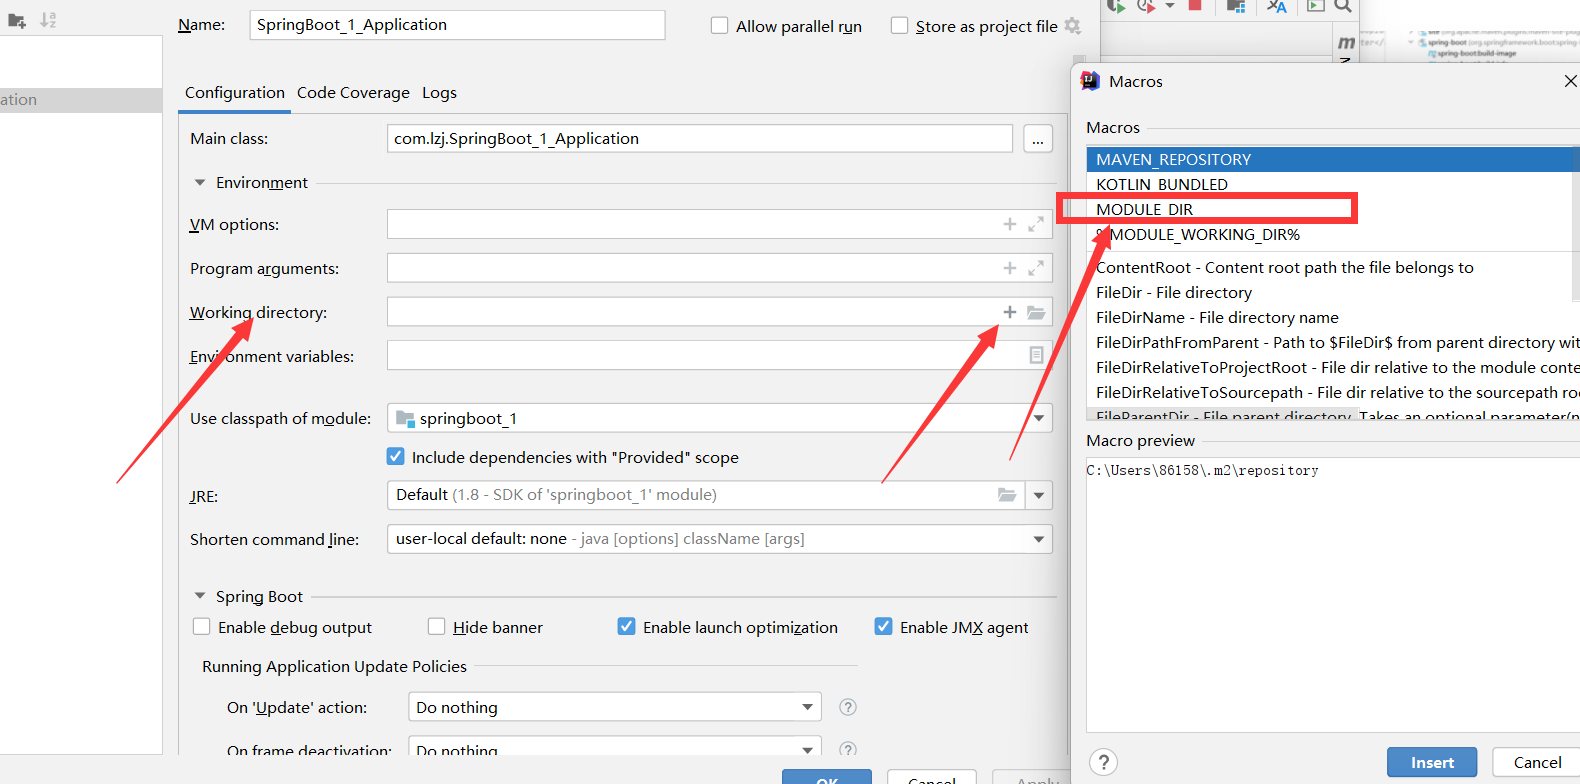Open the Run Anything tool in the IDE toolbar

pyautogui.click(x=1316, y=6)
